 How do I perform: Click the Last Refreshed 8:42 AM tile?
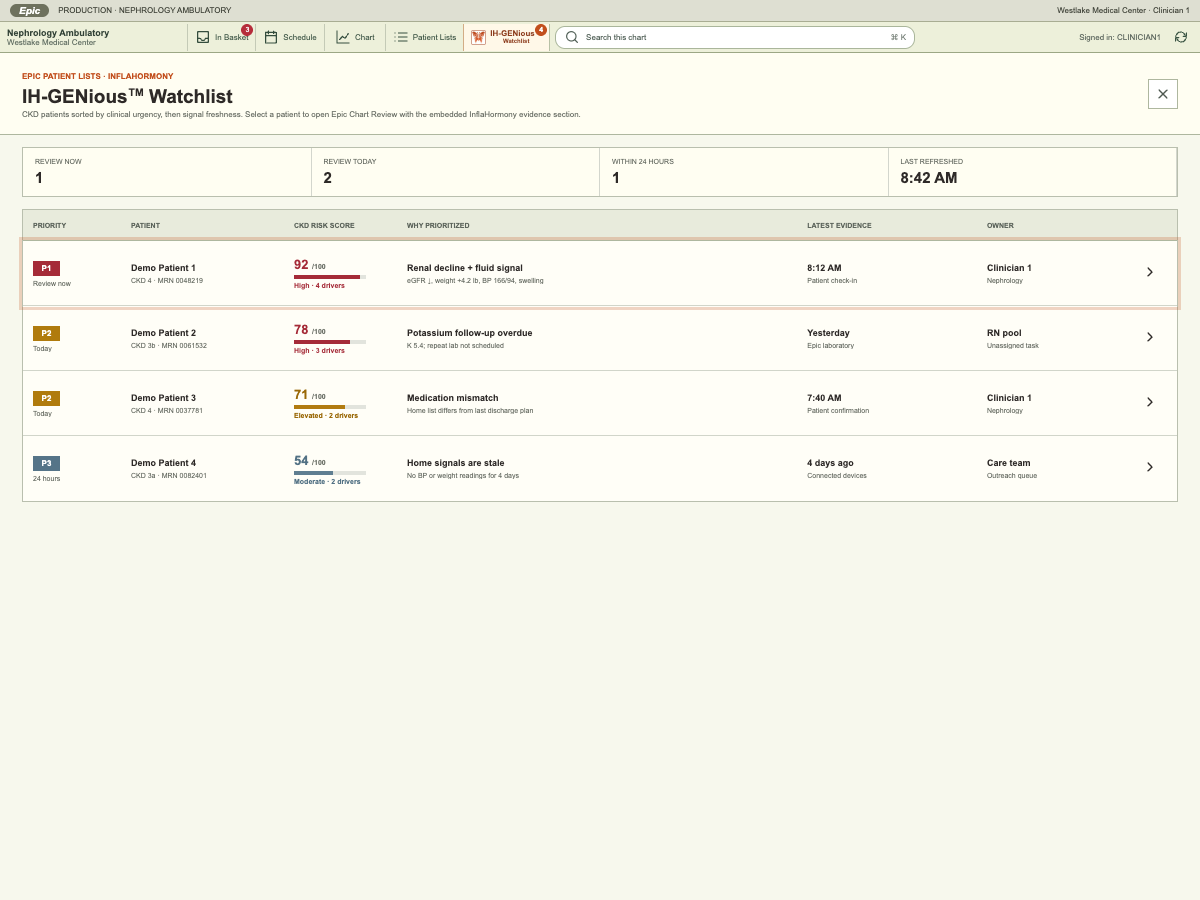pyautogui.click(x=1032, y=172)
